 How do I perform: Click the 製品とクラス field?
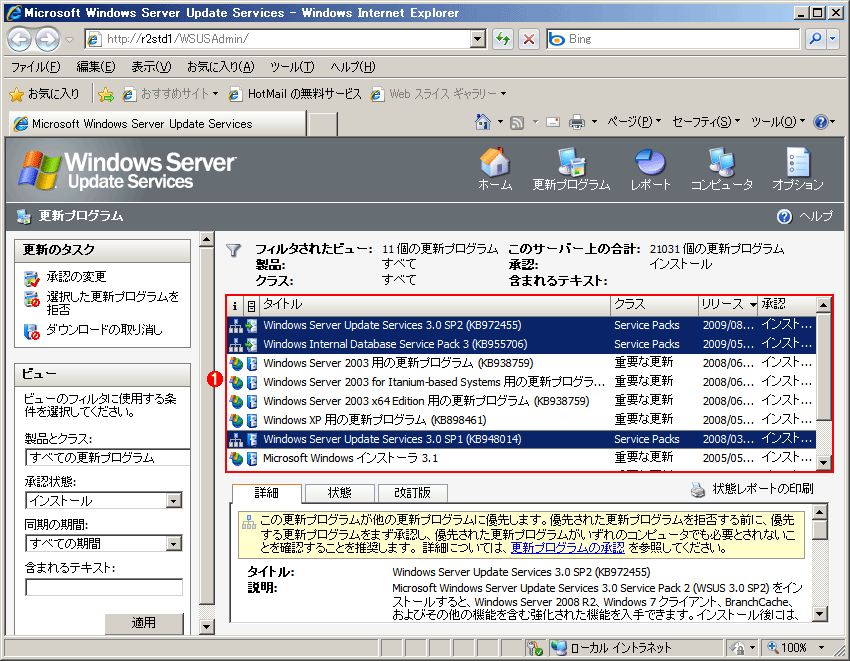pyautogui.click(x=107, y=458)
